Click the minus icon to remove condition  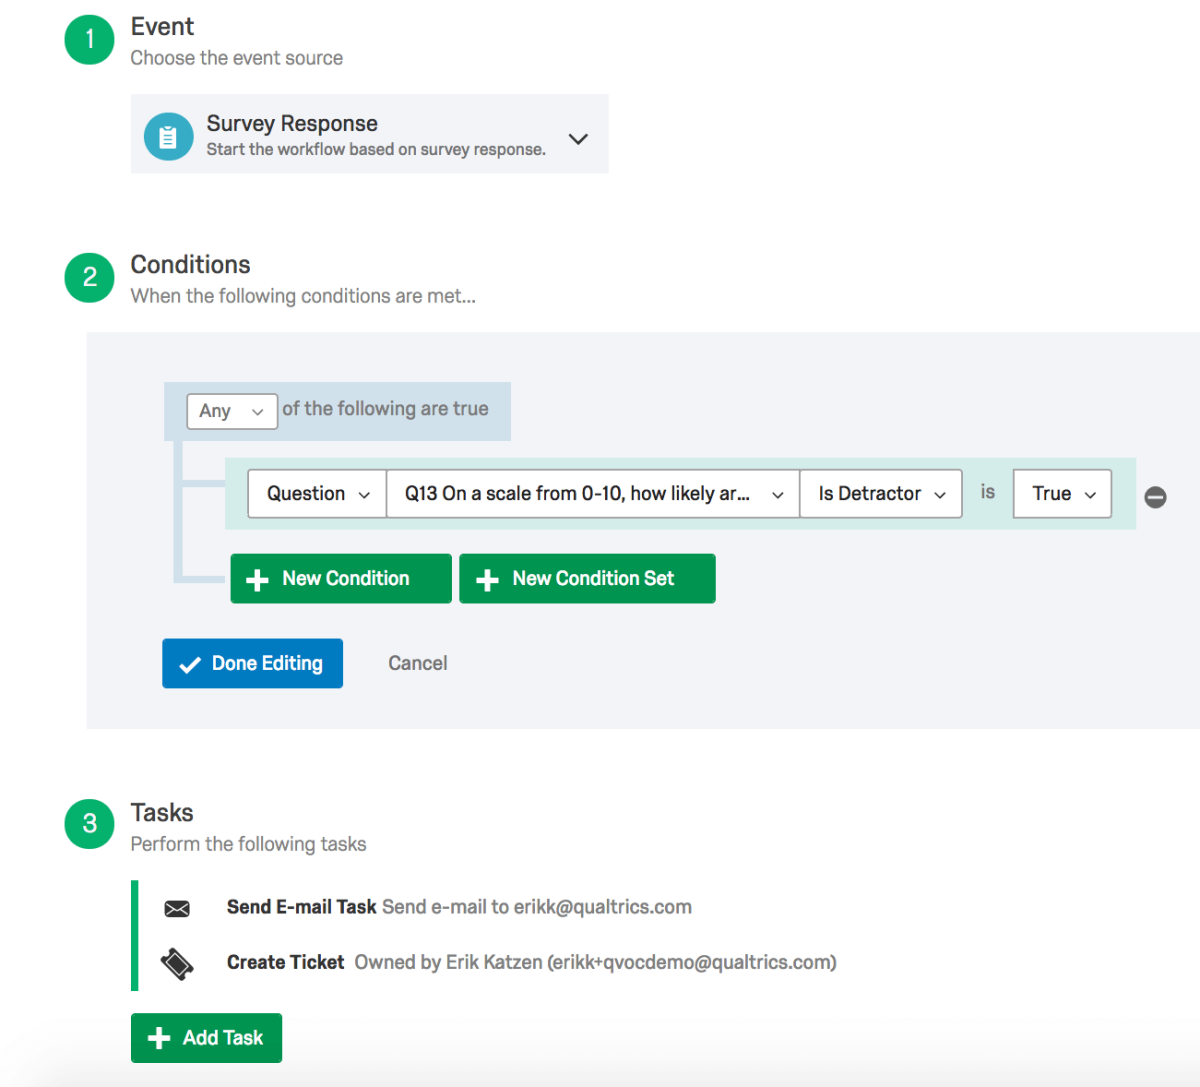coord(1155,497)
